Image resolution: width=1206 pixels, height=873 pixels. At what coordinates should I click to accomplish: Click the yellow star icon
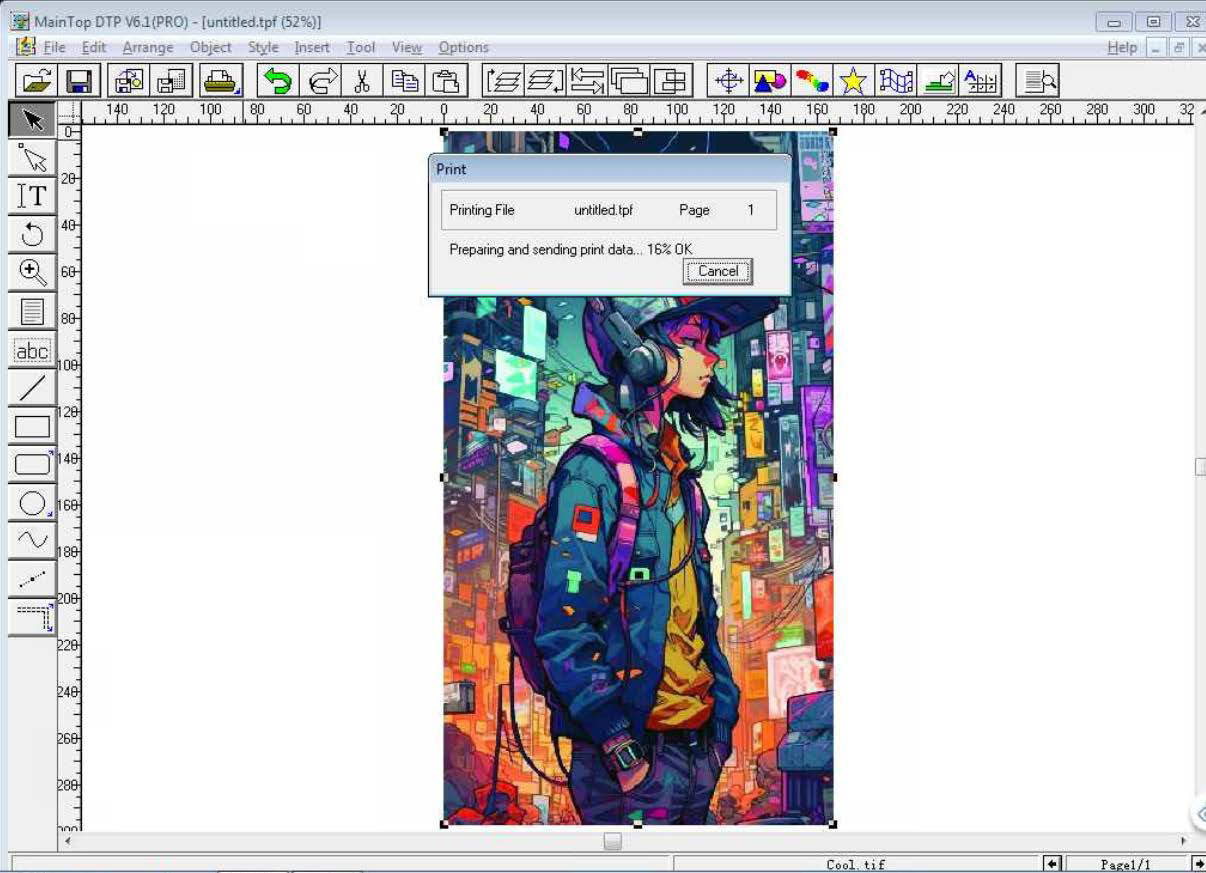[853, 80]
